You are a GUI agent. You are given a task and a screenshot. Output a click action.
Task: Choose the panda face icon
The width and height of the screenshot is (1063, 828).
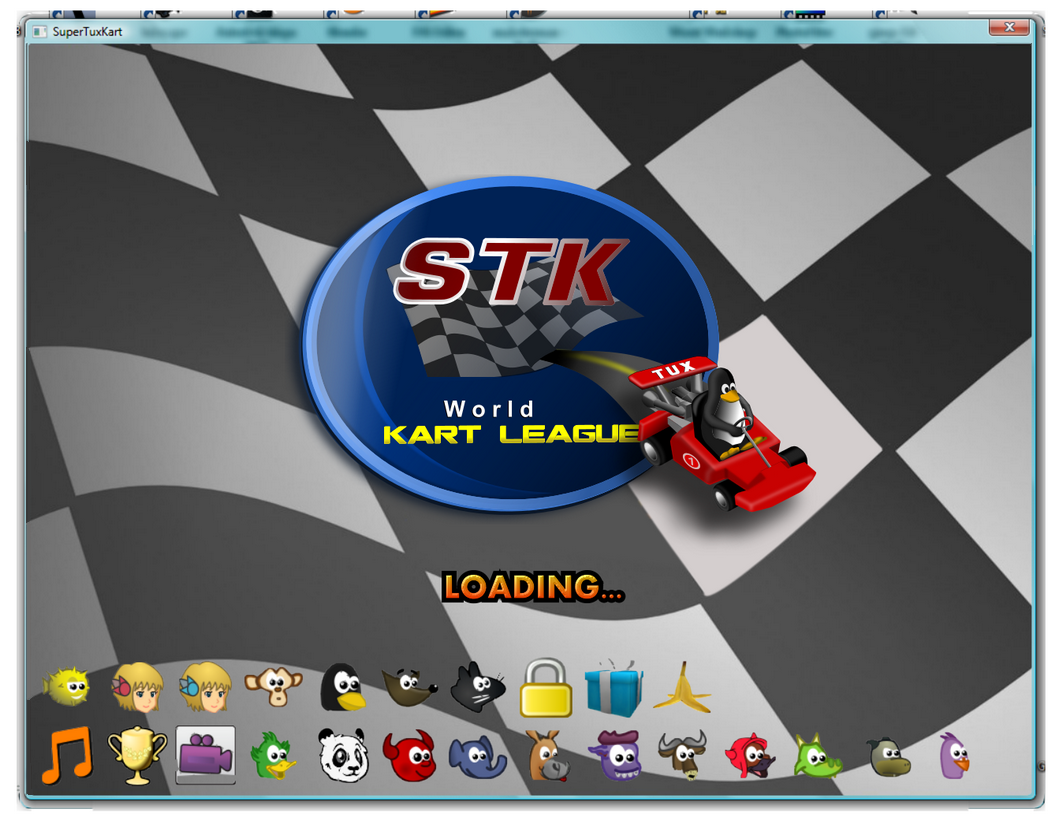343,755
